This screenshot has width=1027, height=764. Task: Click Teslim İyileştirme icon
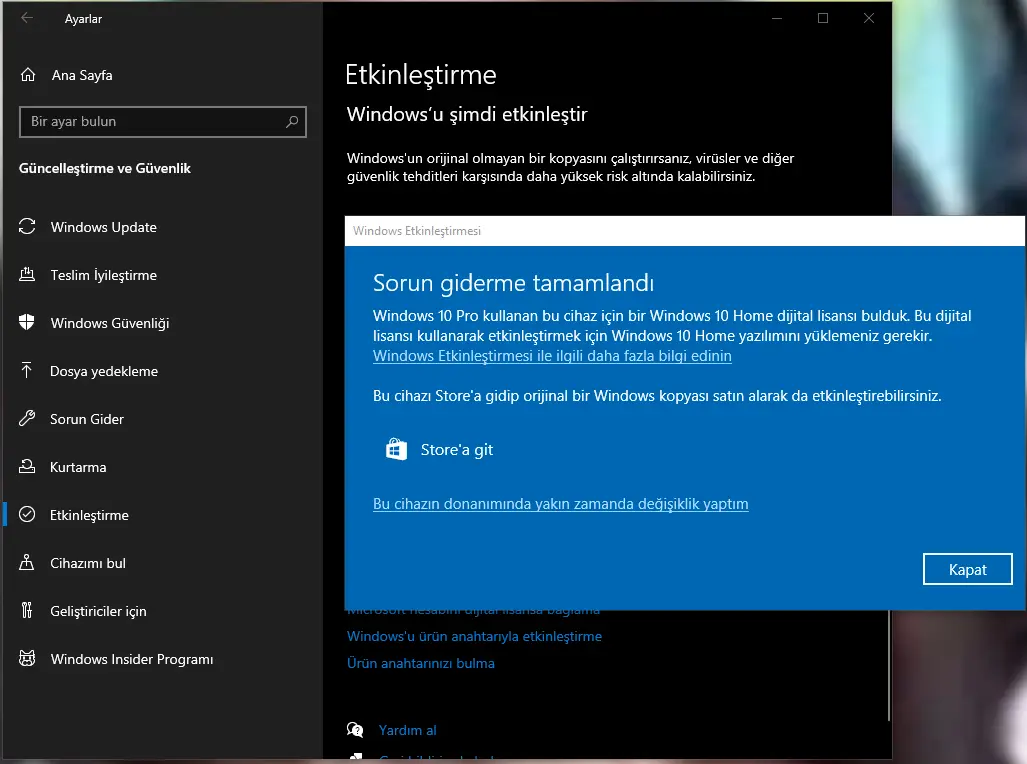pos(27,275)
